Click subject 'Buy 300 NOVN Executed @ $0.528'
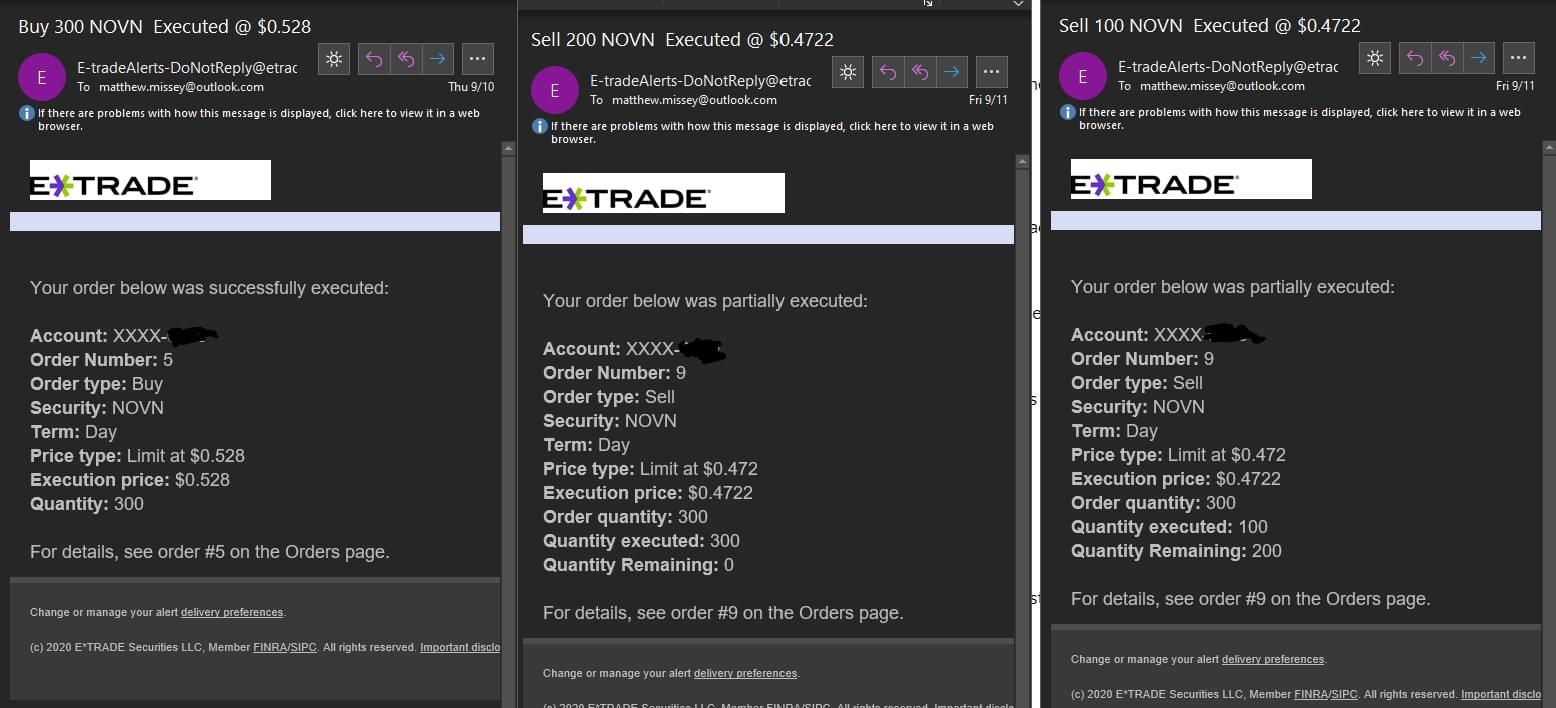Viewport: 1556px width, 708px height. (x=164, y=27)
